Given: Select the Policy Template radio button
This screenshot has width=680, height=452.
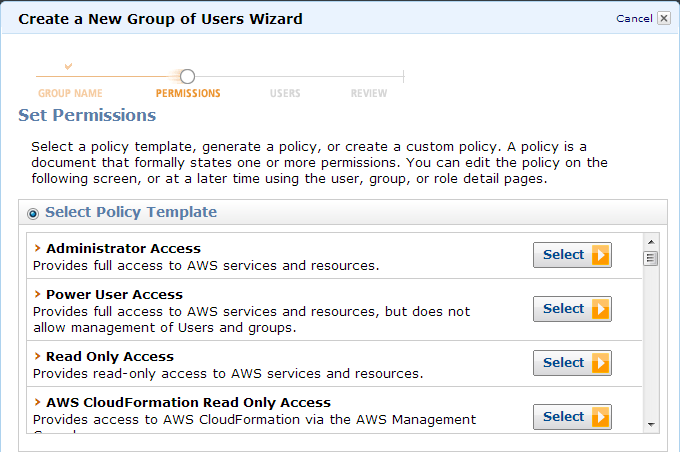Looking at the screenshot, I should pos(34,213).
